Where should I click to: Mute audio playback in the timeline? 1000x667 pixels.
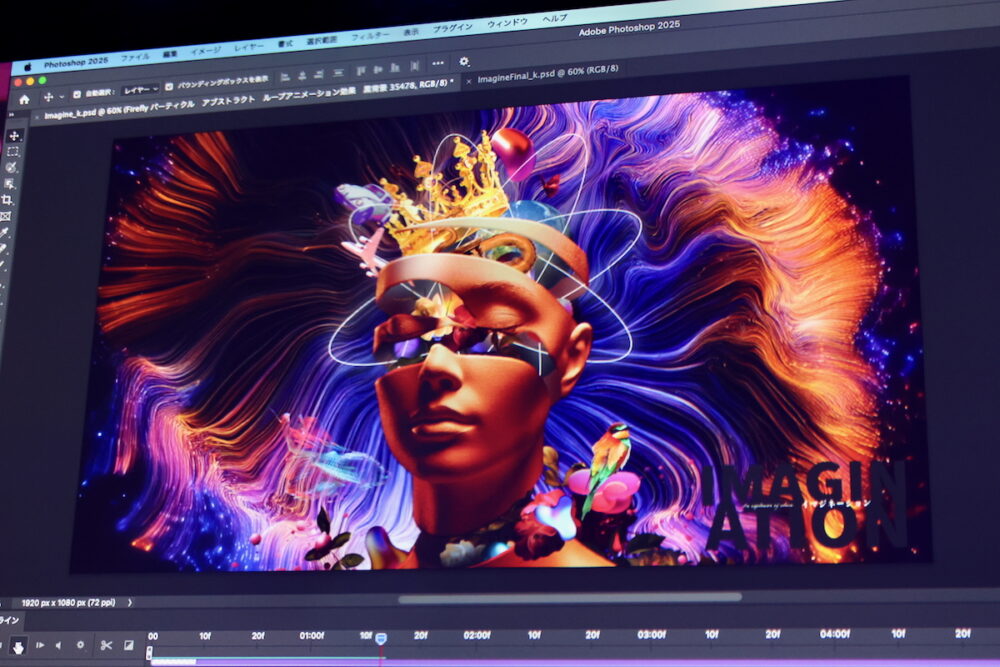58,645
